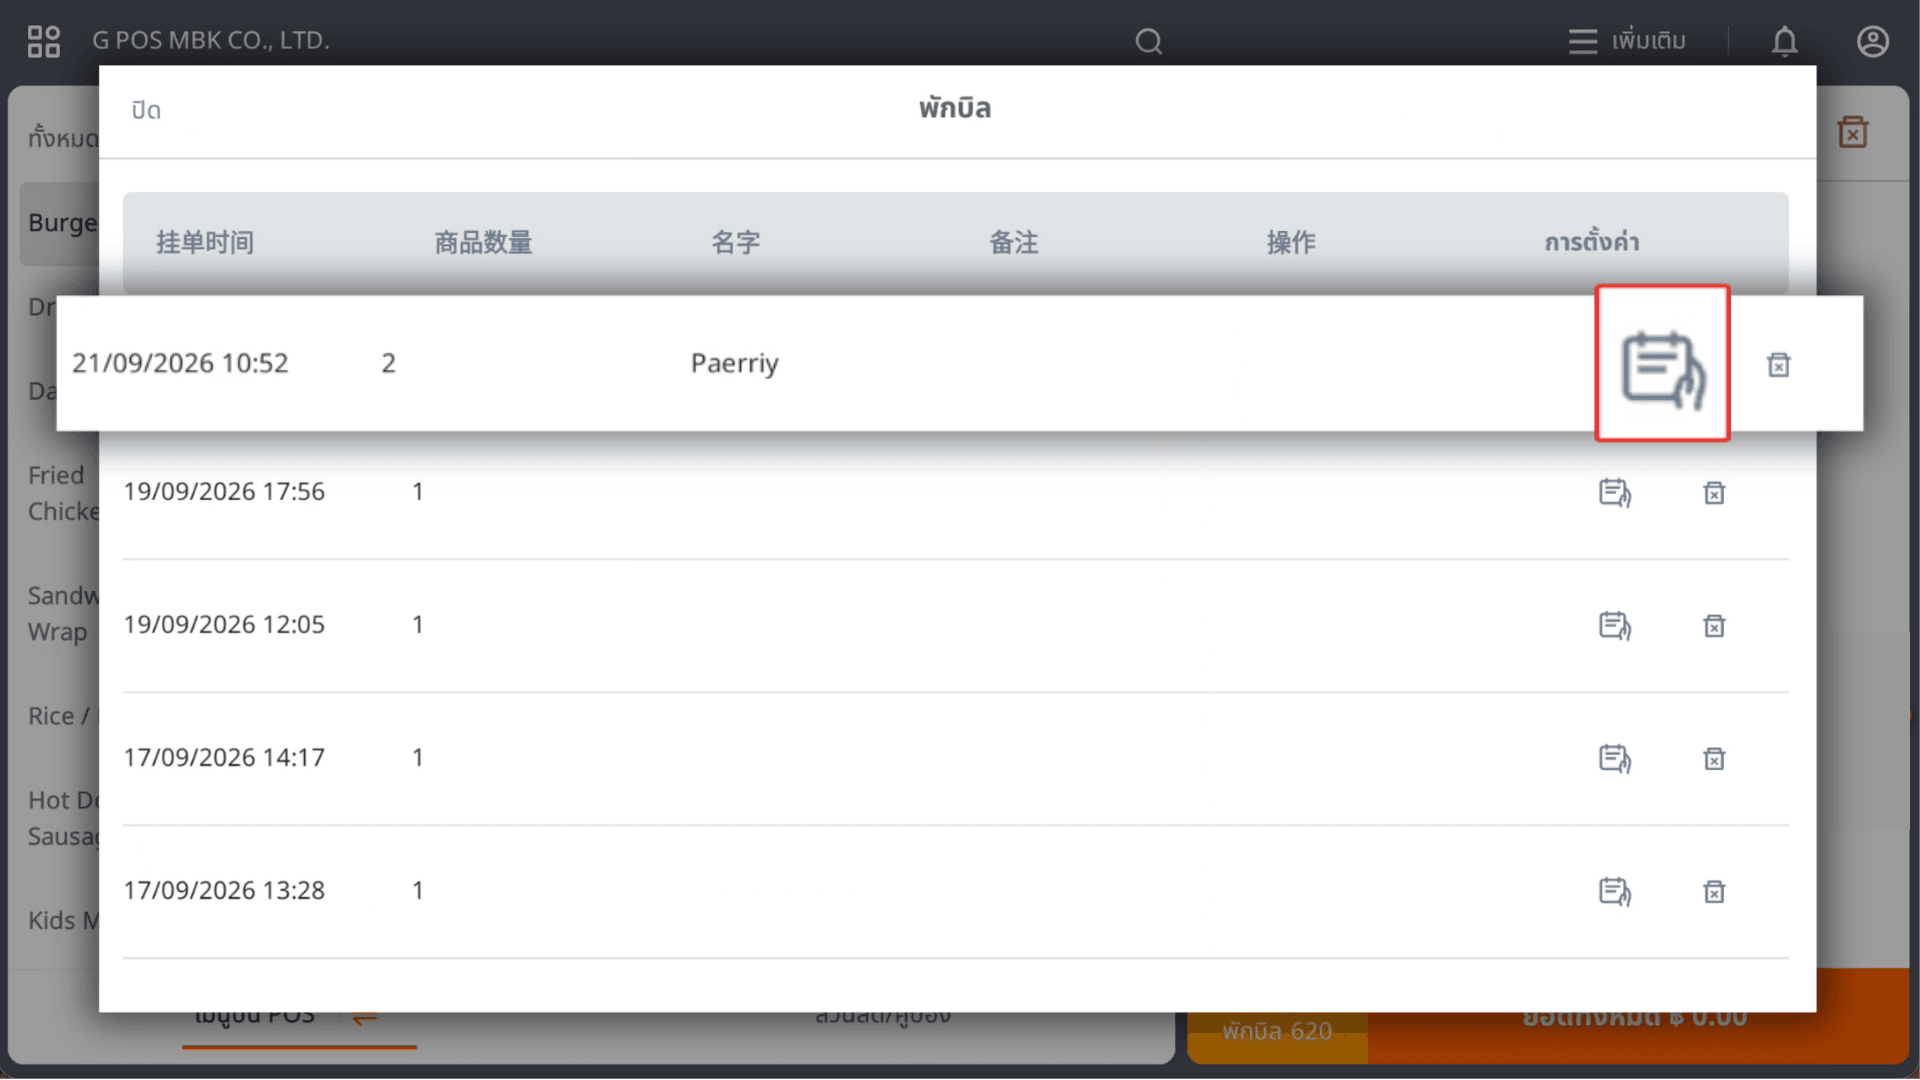The image size is (1920, 1080).
Task: Delete the held bill from 21/09/2026 10:52
Action: [1778, 364]
